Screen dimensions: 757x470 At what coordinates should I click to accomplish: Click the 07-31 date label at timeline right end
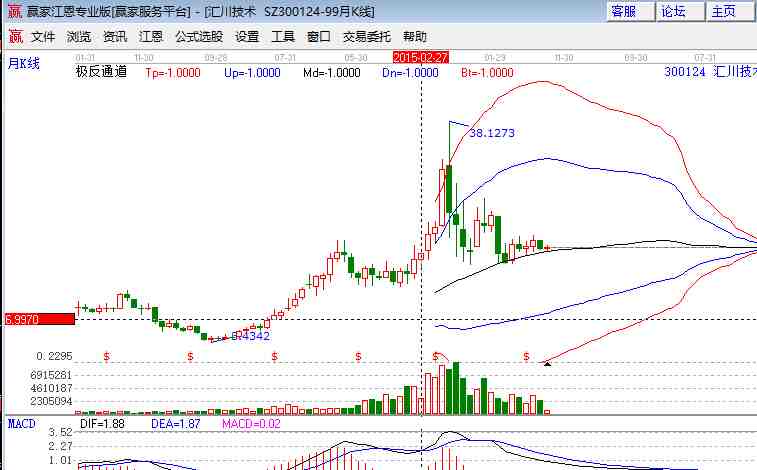(705, 57)
